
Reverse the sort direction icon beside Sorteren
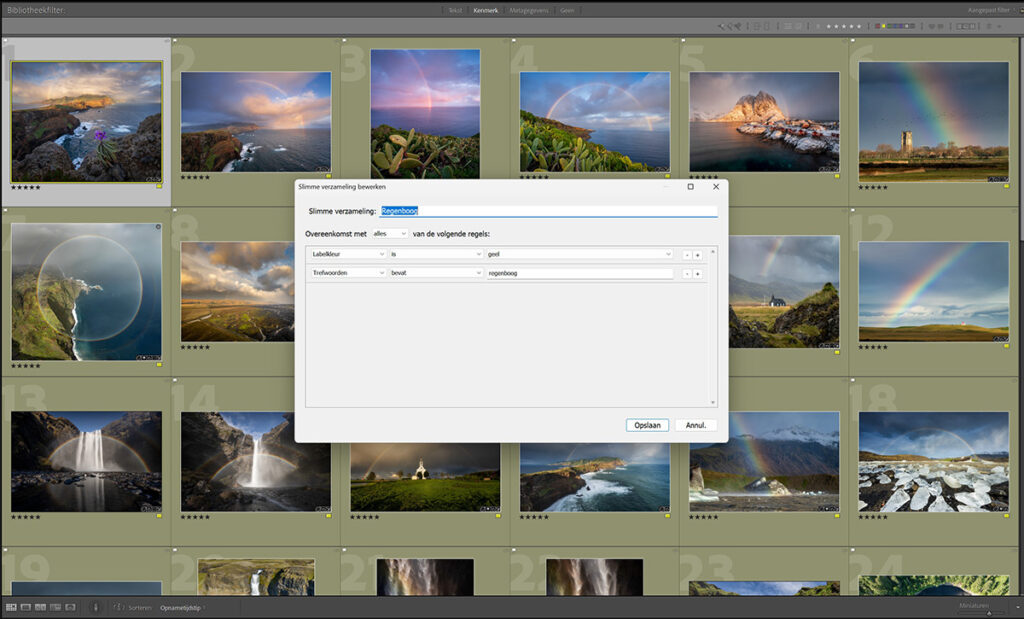(118, 607)
